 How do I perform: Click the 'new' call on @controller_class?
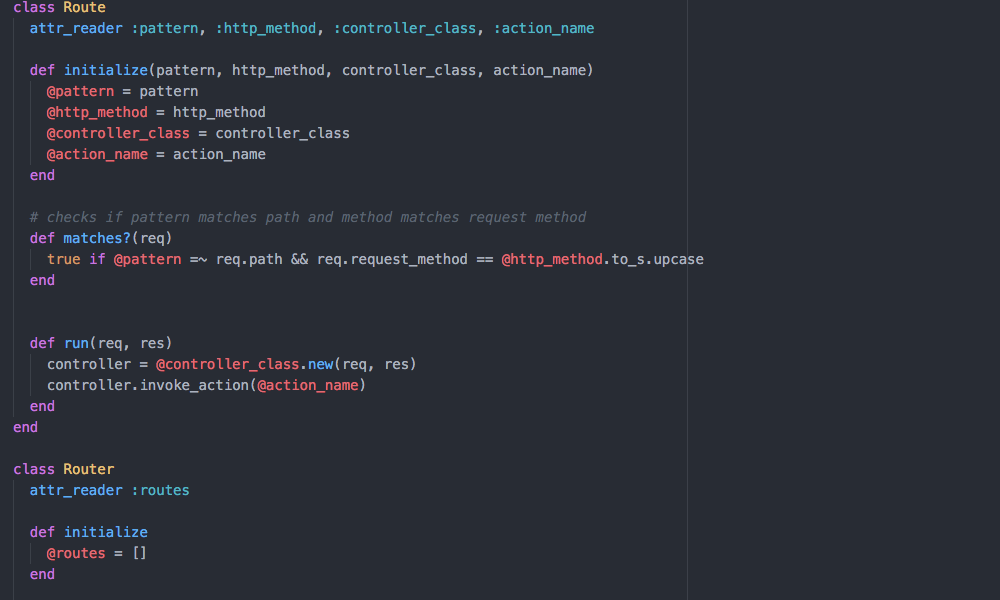point(320,364)
